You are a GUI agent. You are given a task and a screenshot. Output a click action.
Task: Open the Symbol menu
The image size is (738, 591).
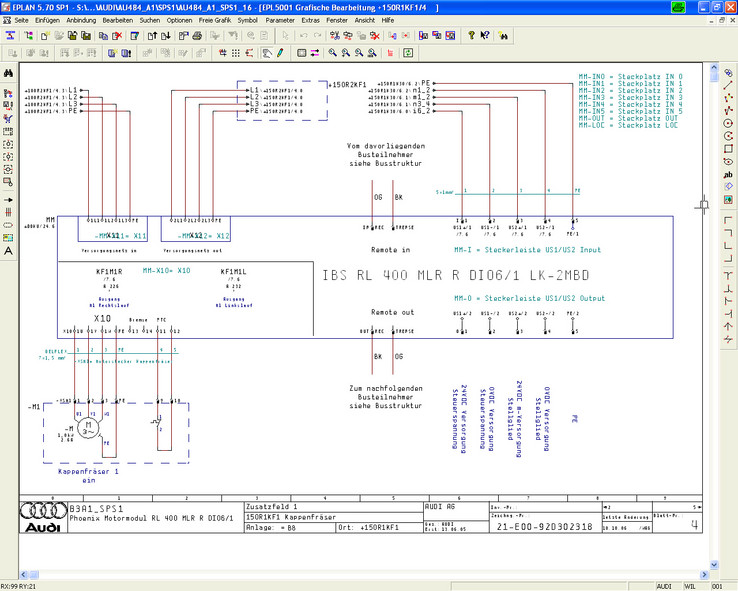[x=247, y=20]
